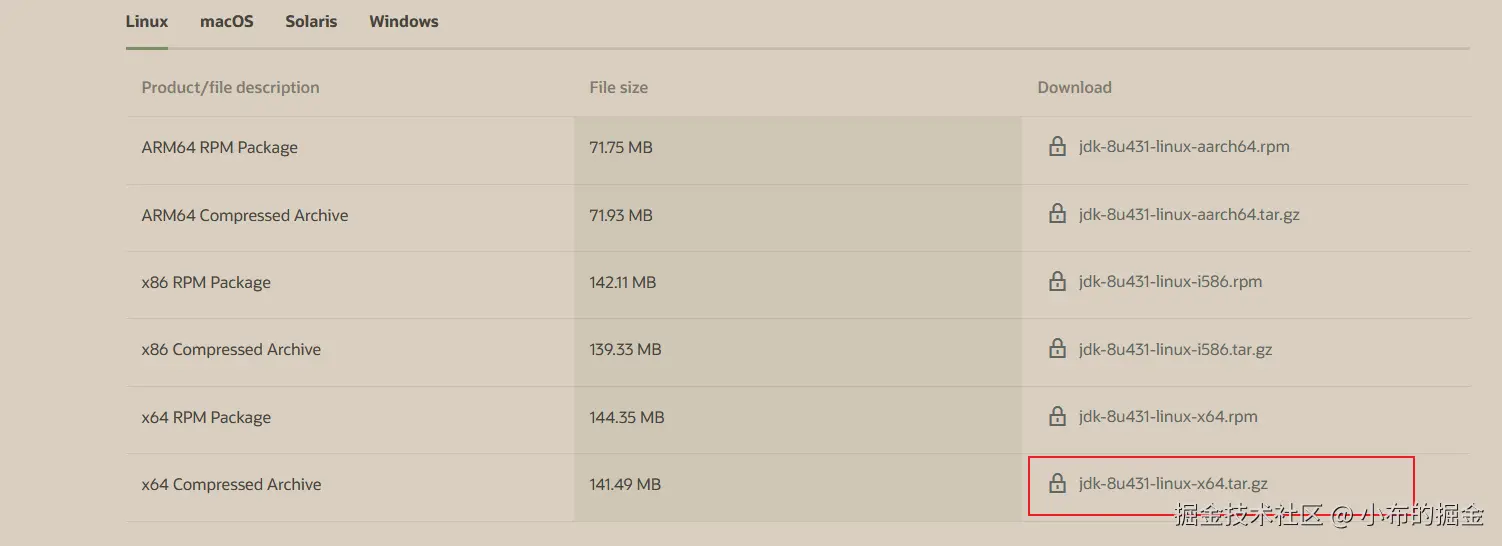
Task: Select the Solaris tab
Action: point(311,21)
